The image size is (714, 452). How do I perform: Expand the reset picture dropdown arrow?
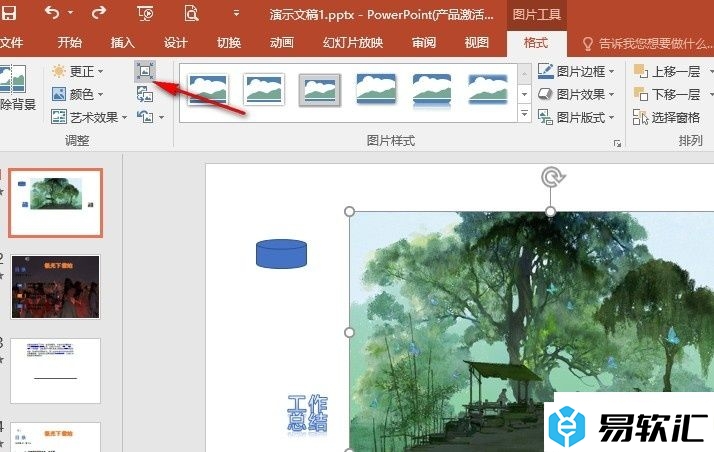pos(162,117)
